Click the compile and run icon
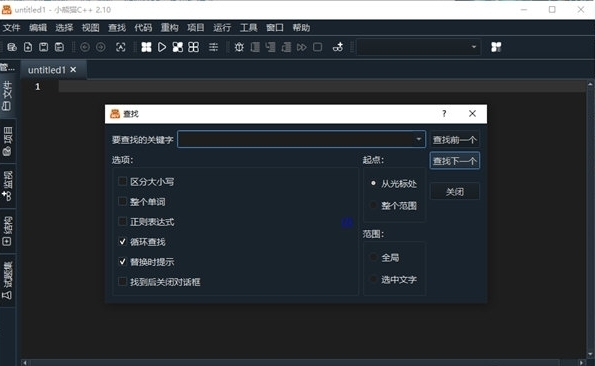This screenshot has height=366, width=595. tap(178, 47)
